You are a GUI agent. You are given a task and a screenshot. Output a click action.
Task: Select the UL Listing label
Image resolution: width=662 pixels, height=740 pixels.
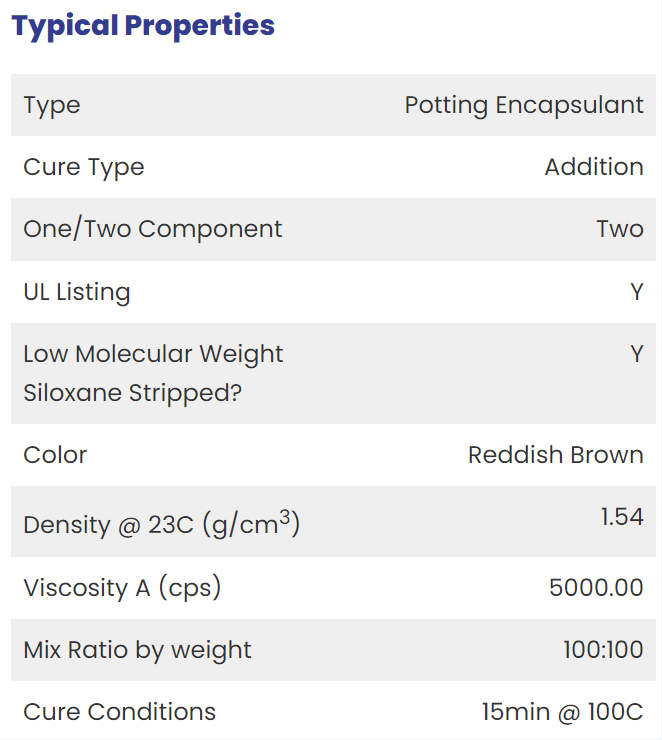(x=77, y=292)
